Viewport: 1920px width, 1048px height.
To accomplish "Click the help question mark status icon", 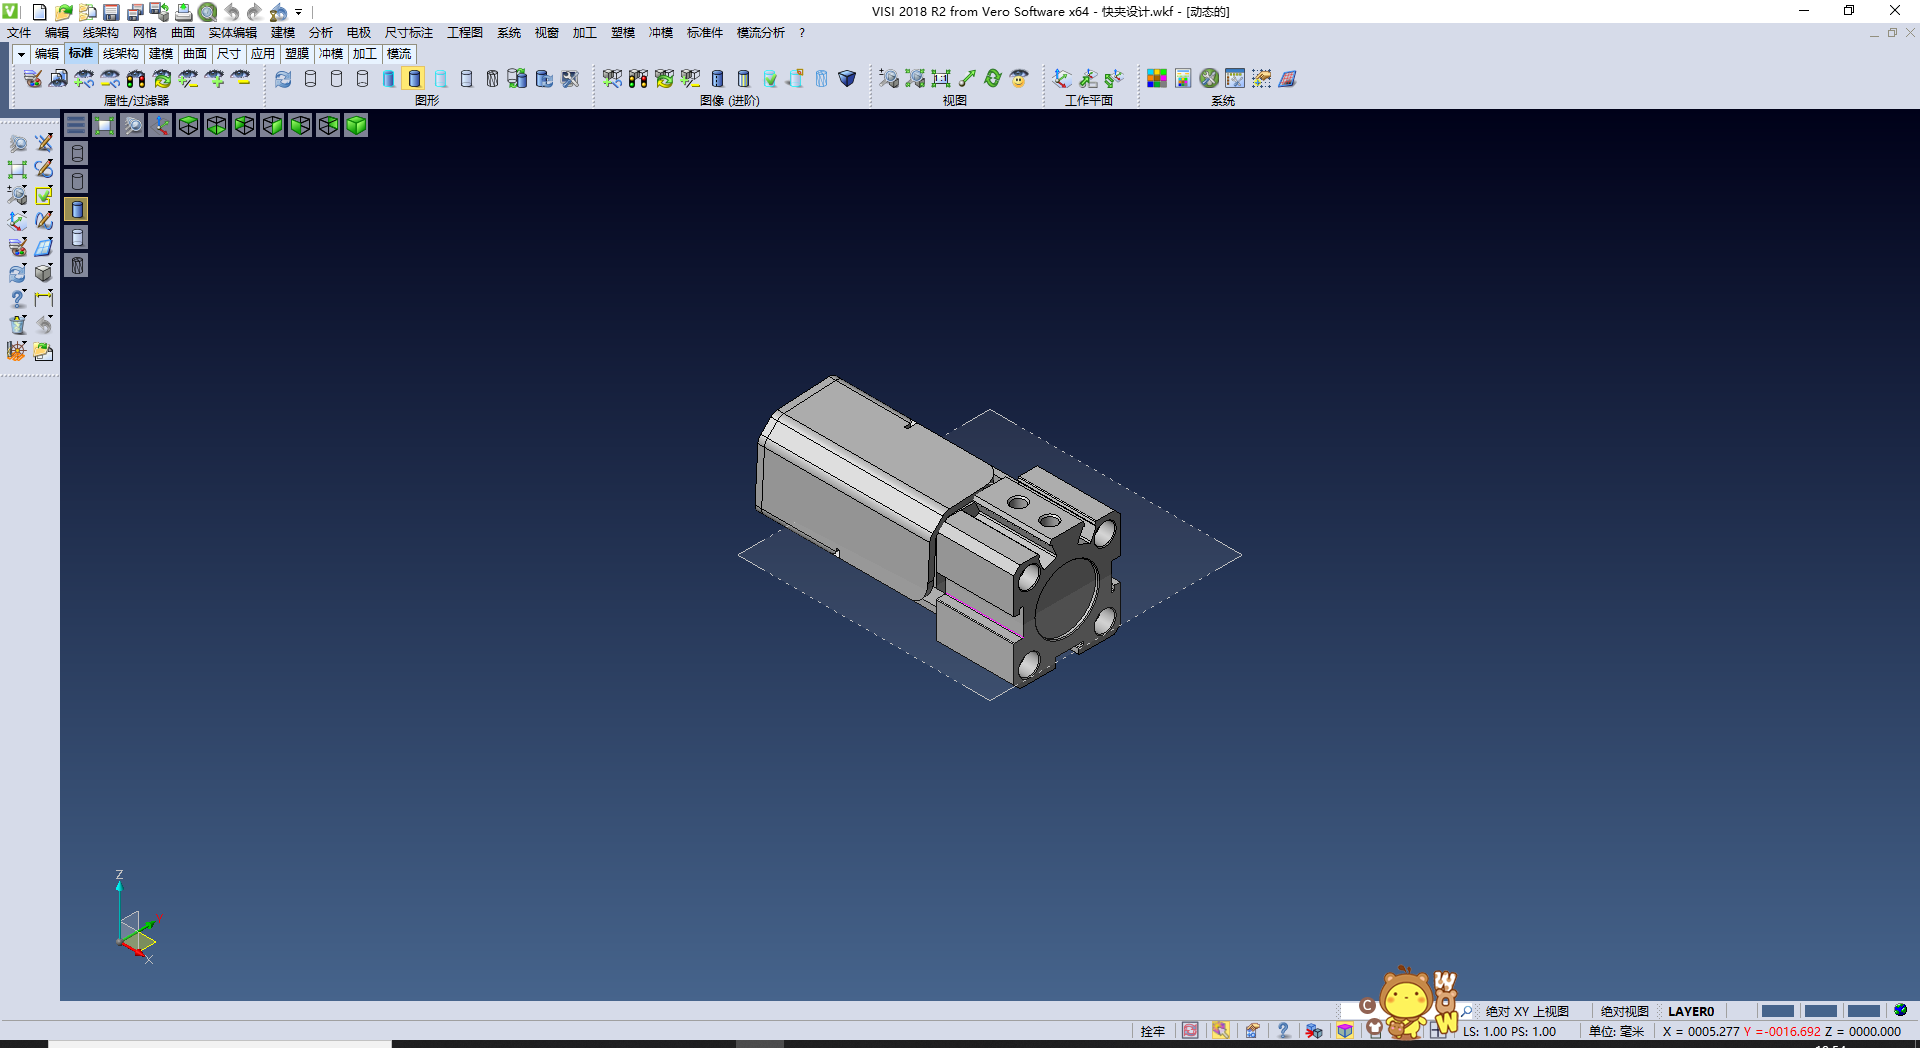I will pyautogui.click(x=1283, y=1030).
